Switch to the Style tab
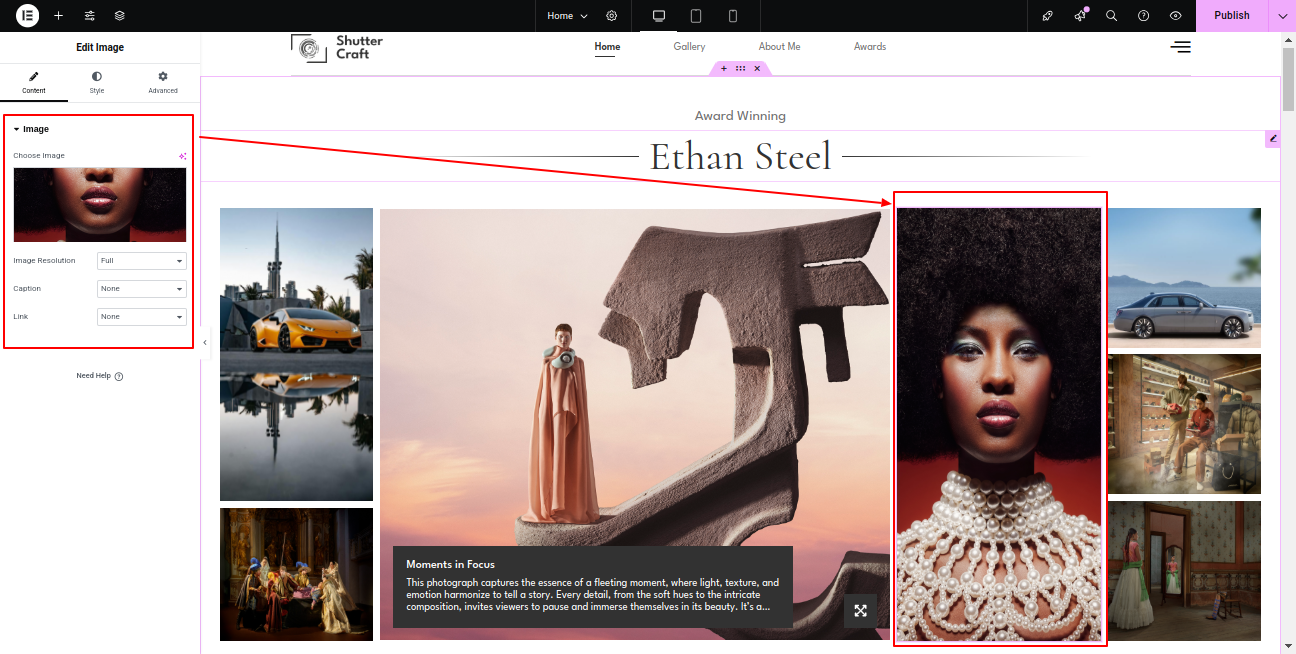The width and height of the screenshot is (1296, 654). point(97,82)
